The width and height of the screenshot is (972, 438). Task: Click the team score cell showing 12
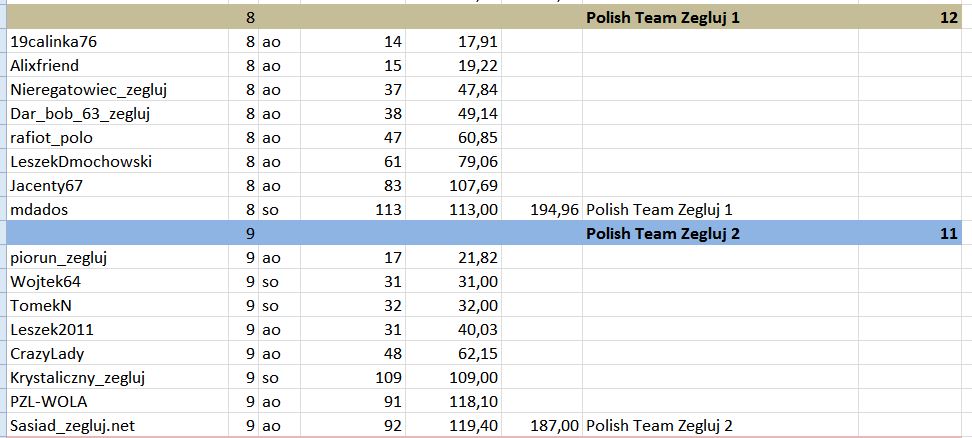point(910,18)
